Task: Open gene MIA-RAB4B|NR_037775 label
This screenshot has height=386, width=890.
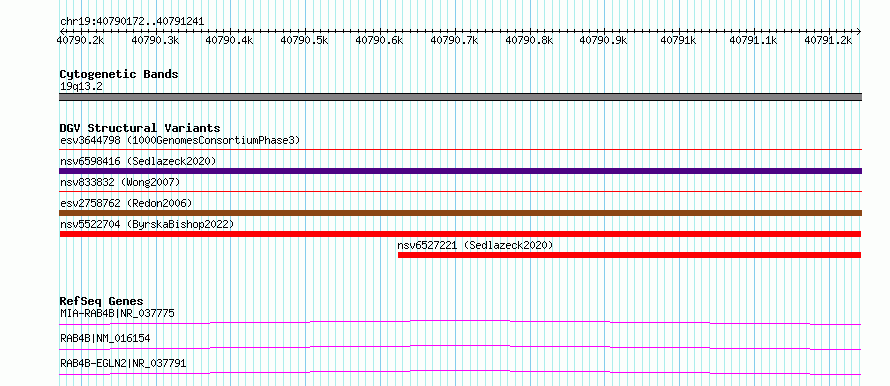Action: [x=117, y=313]
